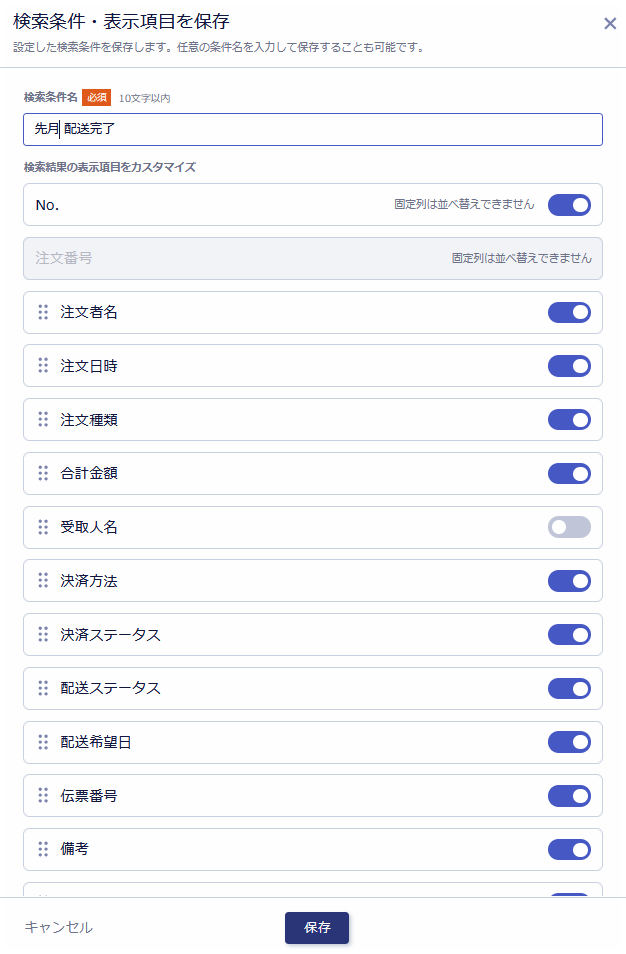This screenshot has width=626, height=954.
Task: Turn off the 決済ステータス toggle
Action: (x=569, y=635)
